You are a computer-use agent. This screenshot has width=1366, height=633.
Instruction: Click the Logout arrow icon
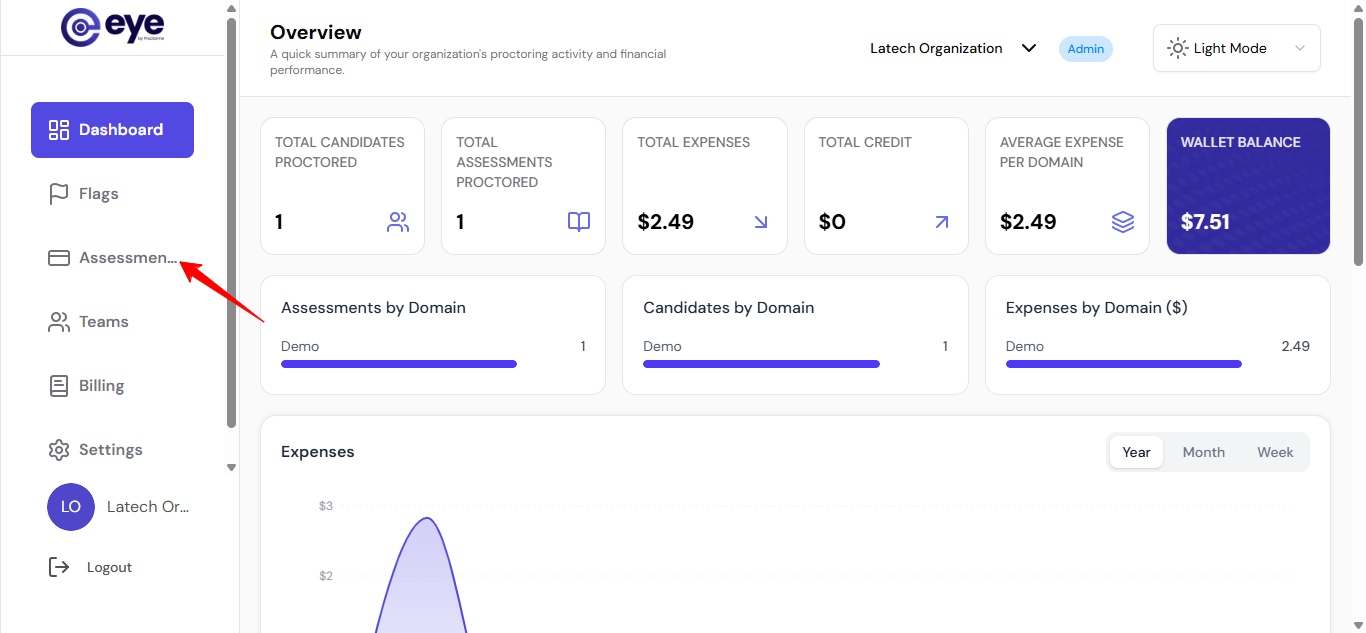[x=59, y=567]
